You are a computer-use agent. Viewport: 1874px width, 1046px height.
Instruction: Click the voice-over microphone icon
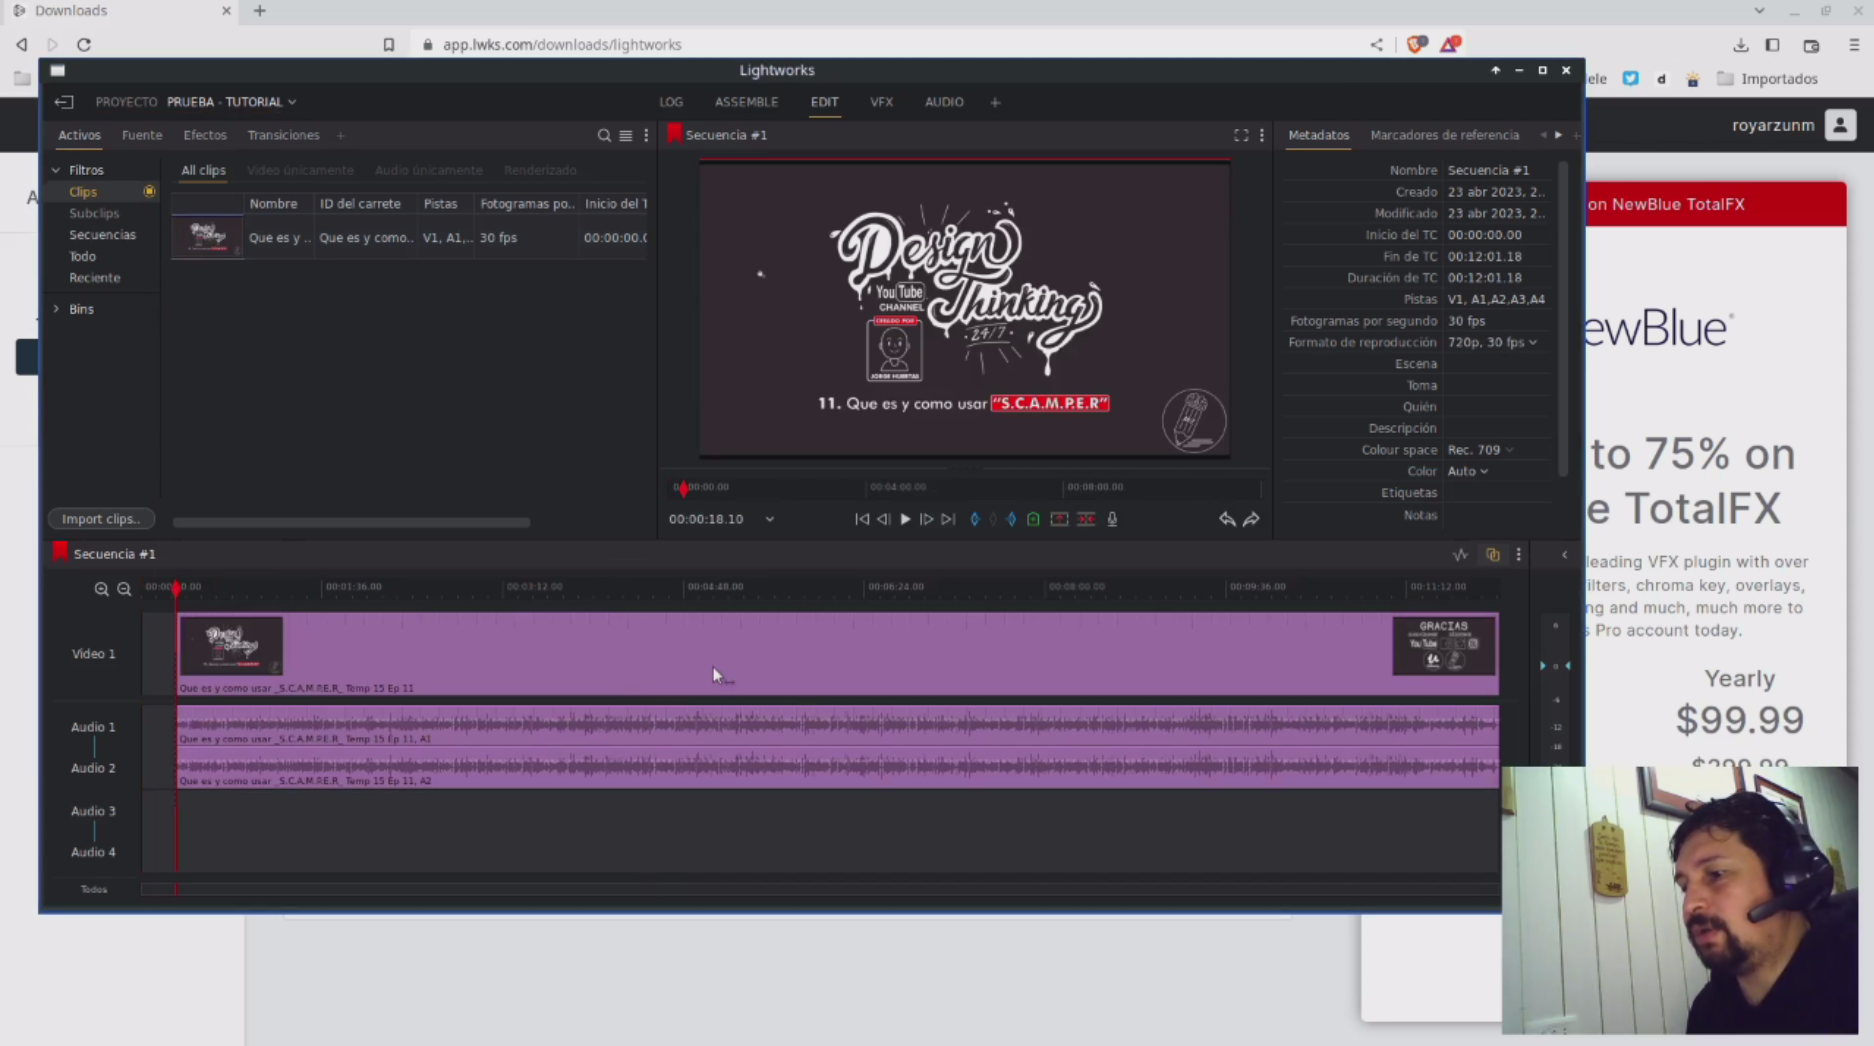tap(1112, 519)
